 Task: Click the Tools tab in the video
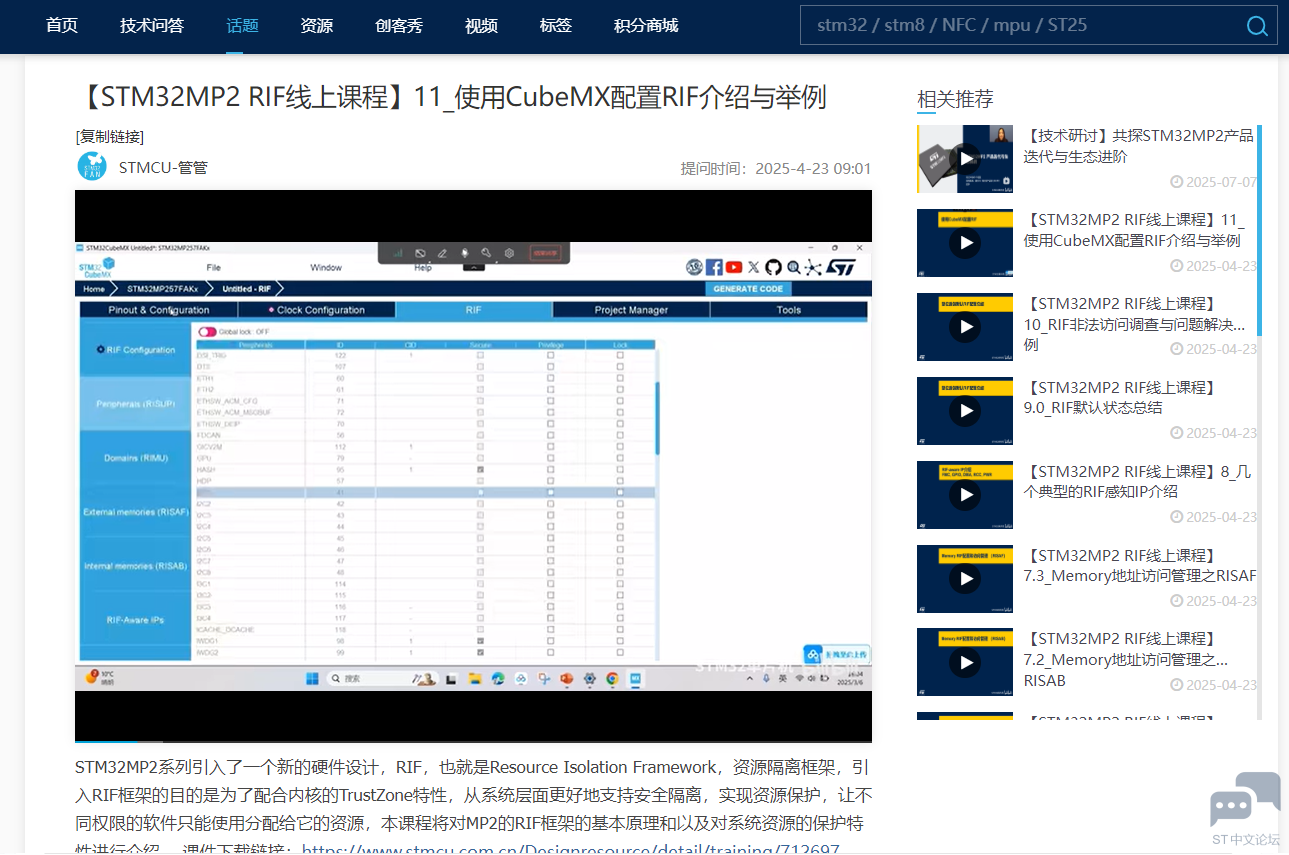coord(789,310)
